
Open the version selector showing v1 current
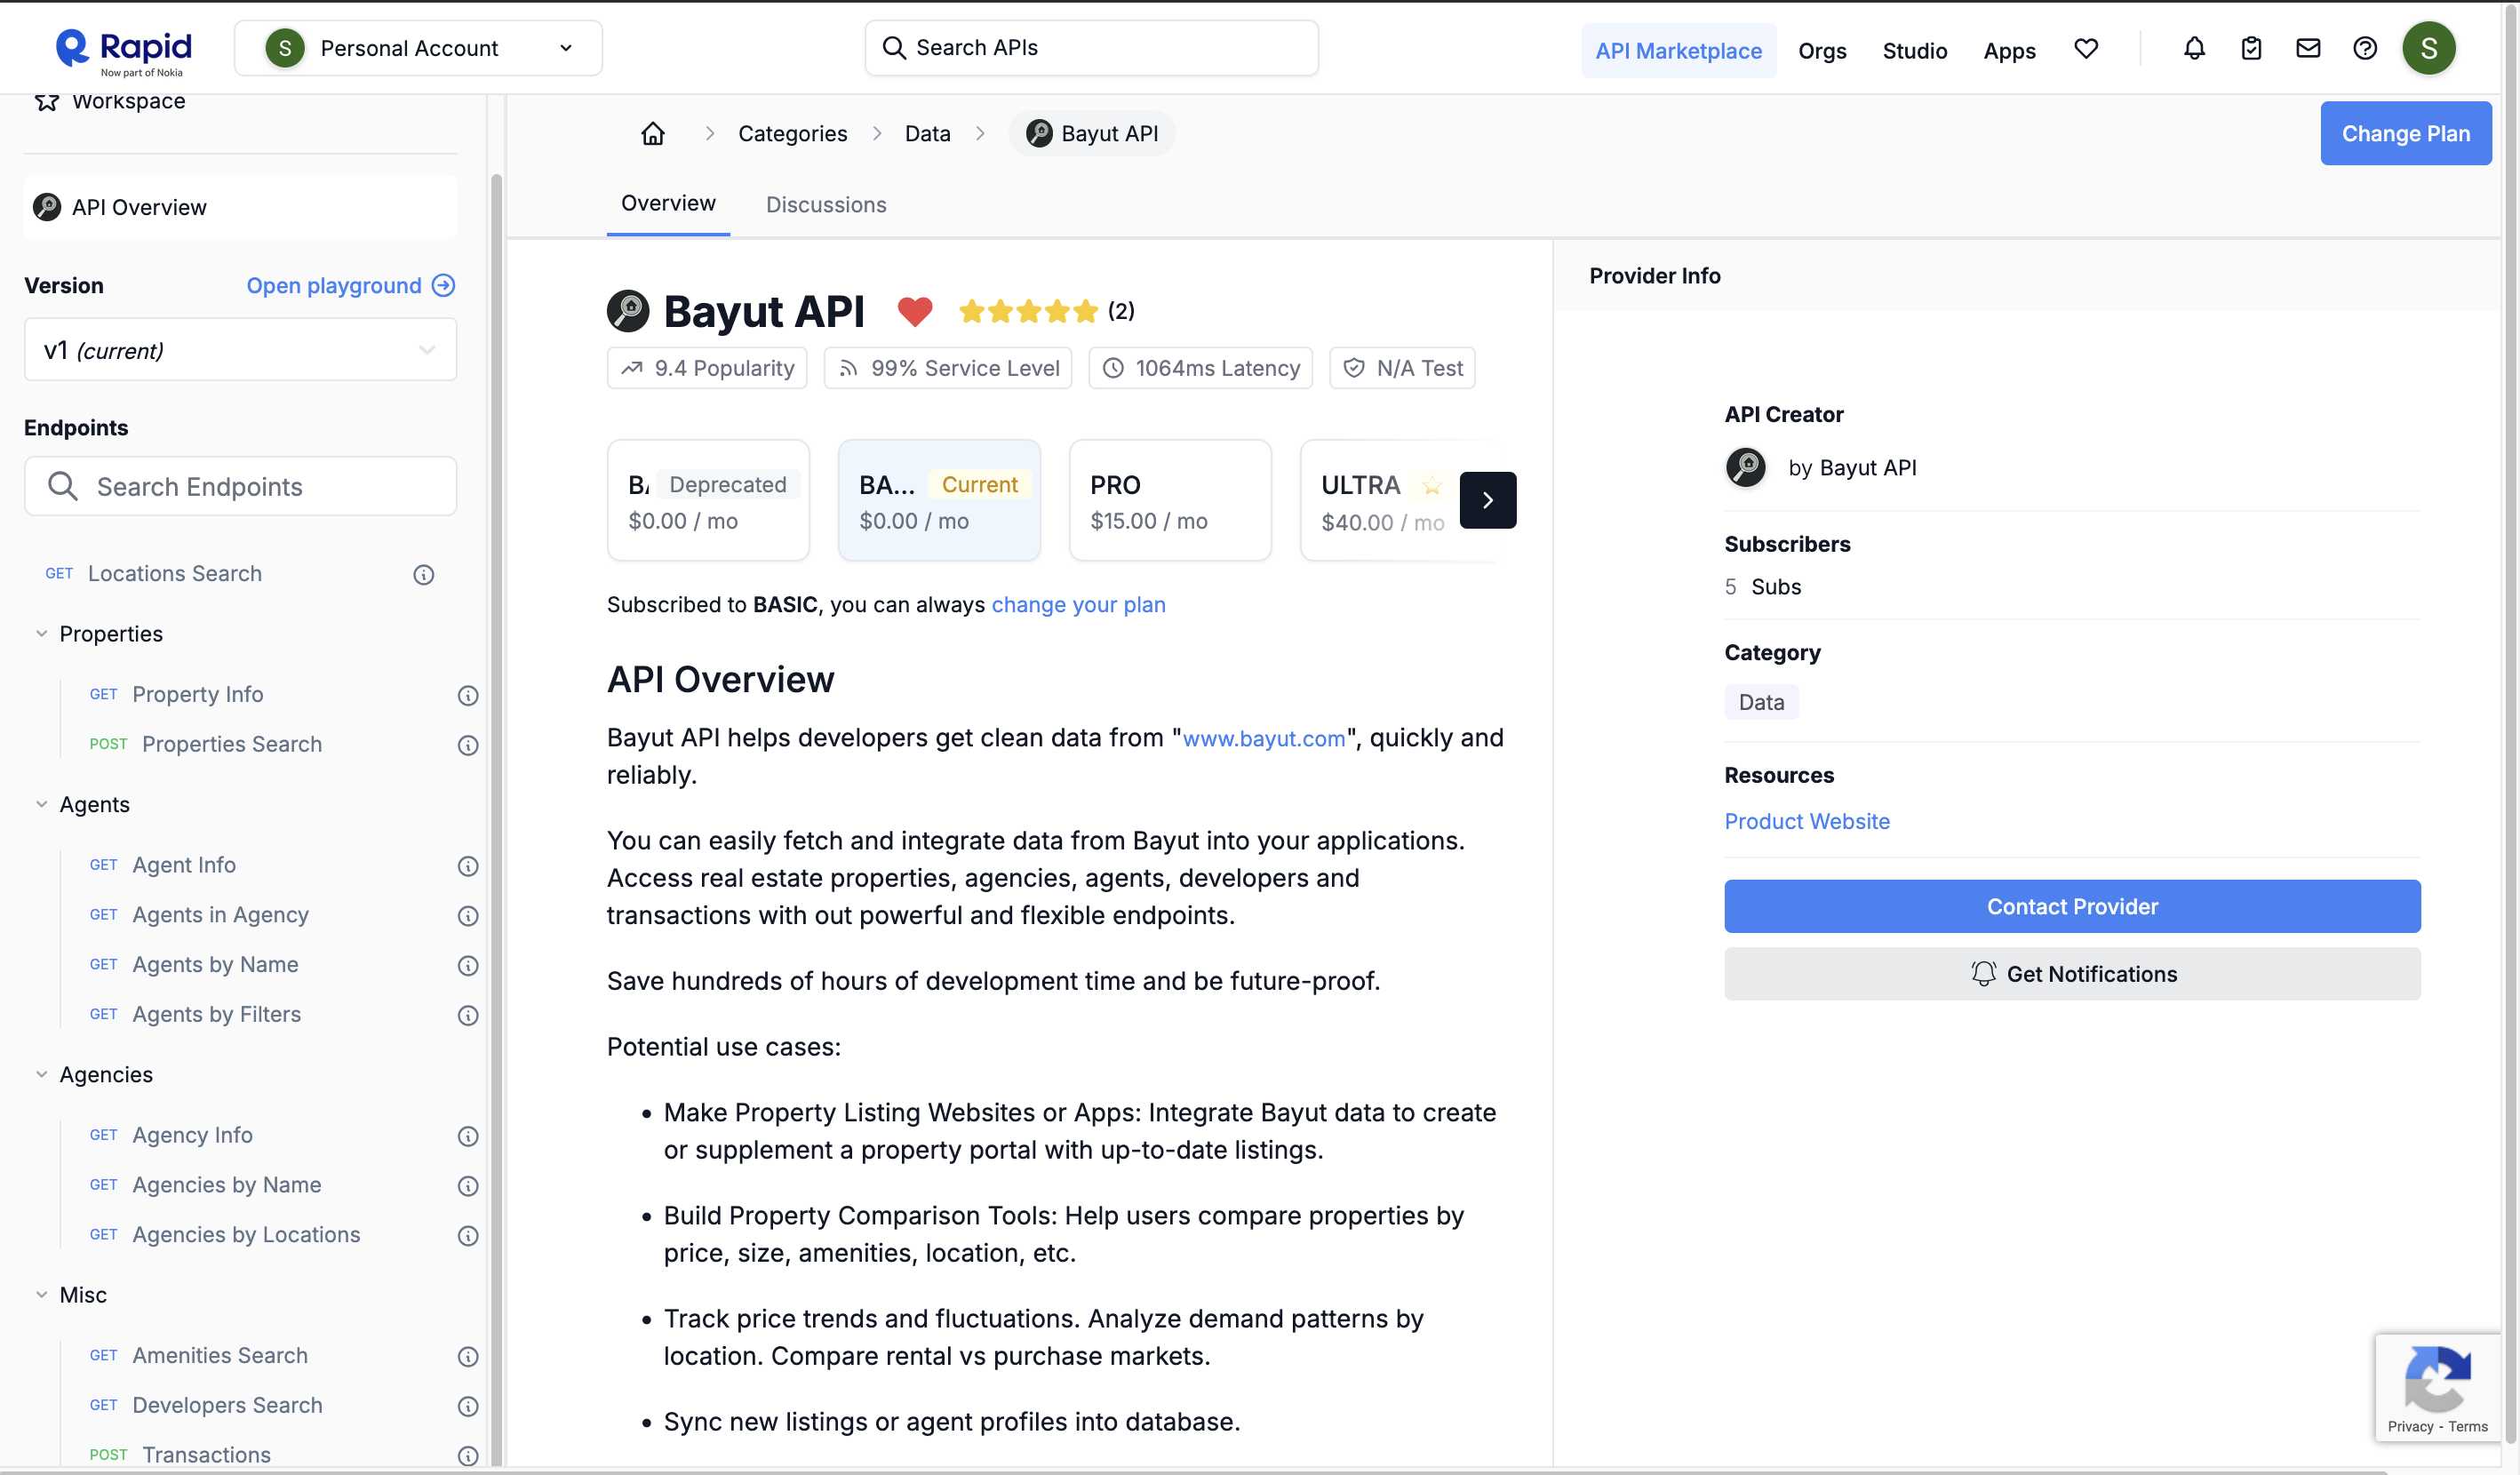coord(240,350)
